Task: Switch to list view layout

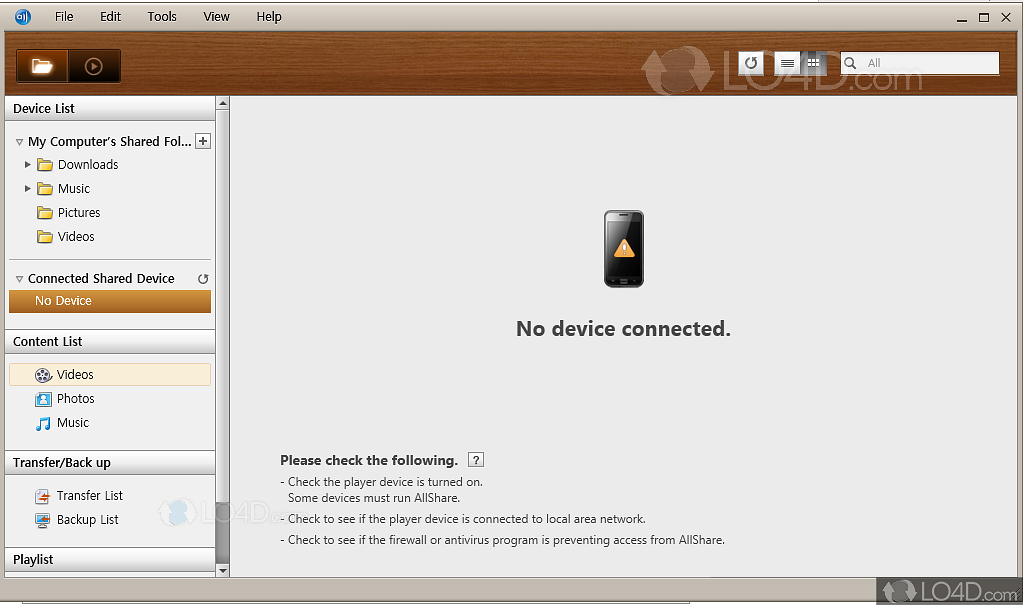Action: point(787,63)
